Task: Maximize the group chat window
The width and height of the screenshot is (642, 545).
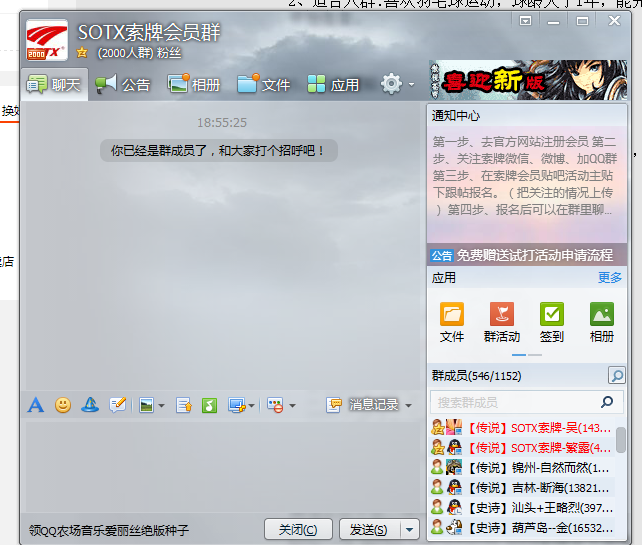Action: click(582, 20)
